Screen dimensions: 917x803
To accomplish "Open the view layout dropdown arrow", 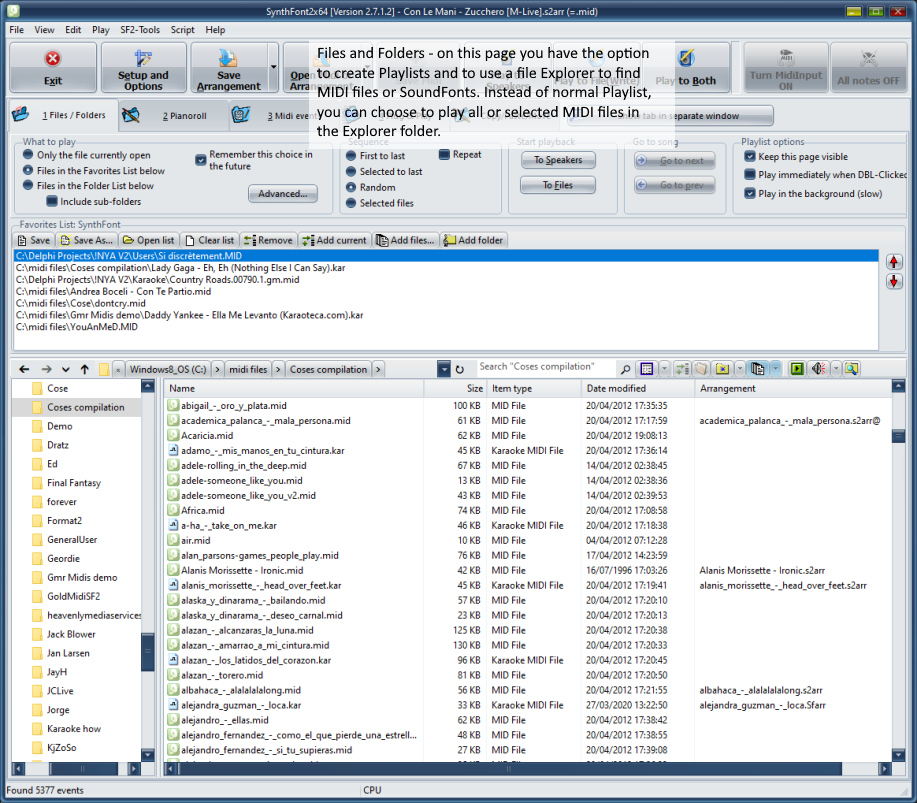I will tap(664, 368).
